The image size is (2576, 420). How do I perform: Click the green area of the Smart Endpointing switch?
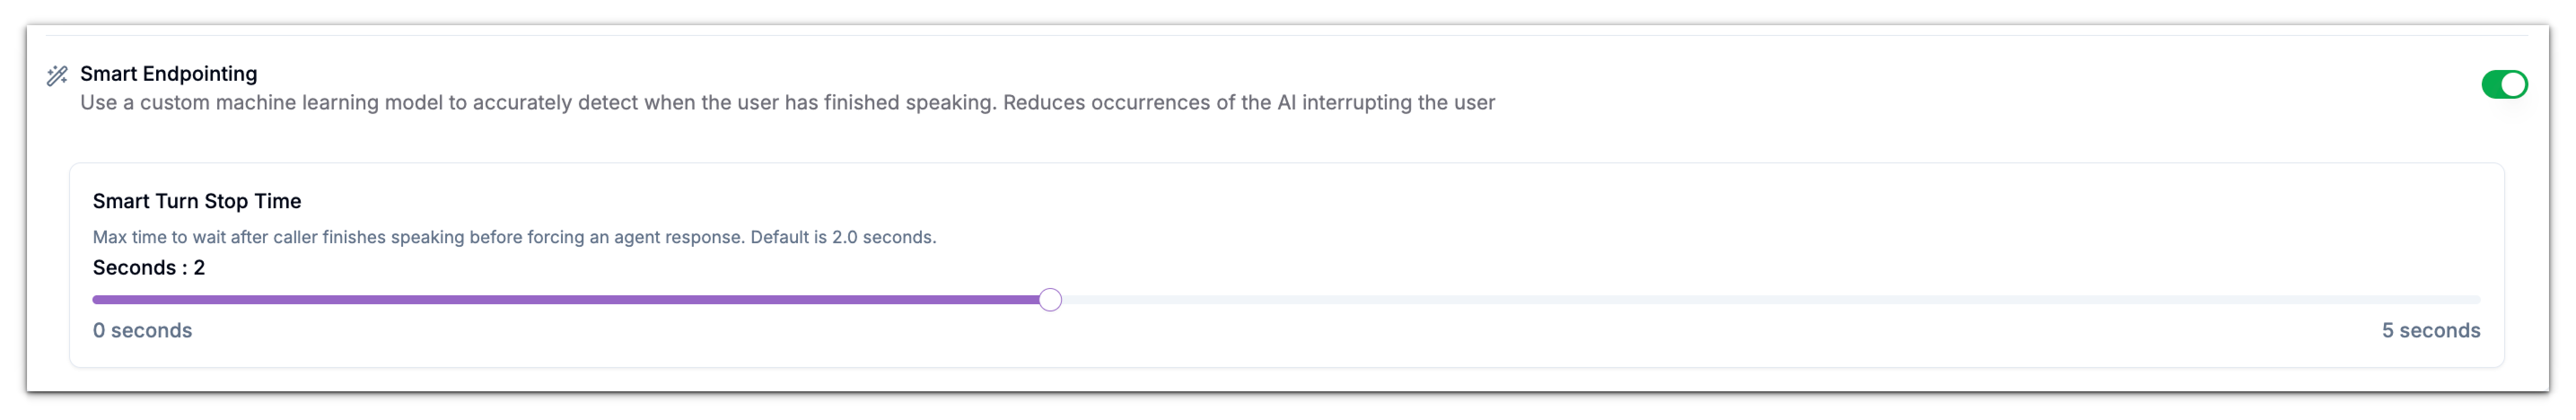click(x=2493, y=85)
